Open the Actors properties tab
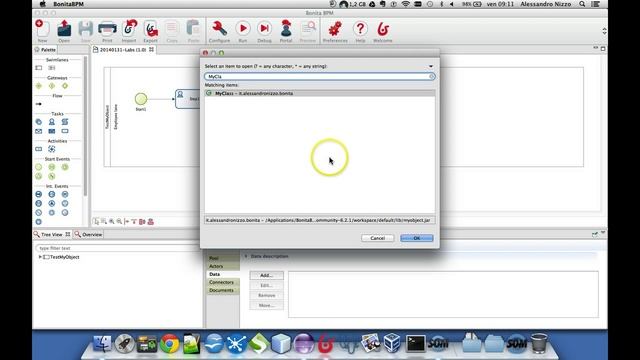This screenshot has width=640, height=360. 222,266
